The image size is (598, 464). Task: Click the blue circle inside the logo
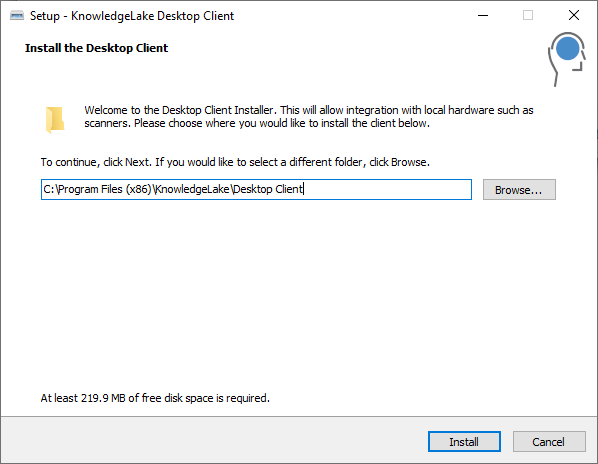pyautogui.click(x=567, y=48)
